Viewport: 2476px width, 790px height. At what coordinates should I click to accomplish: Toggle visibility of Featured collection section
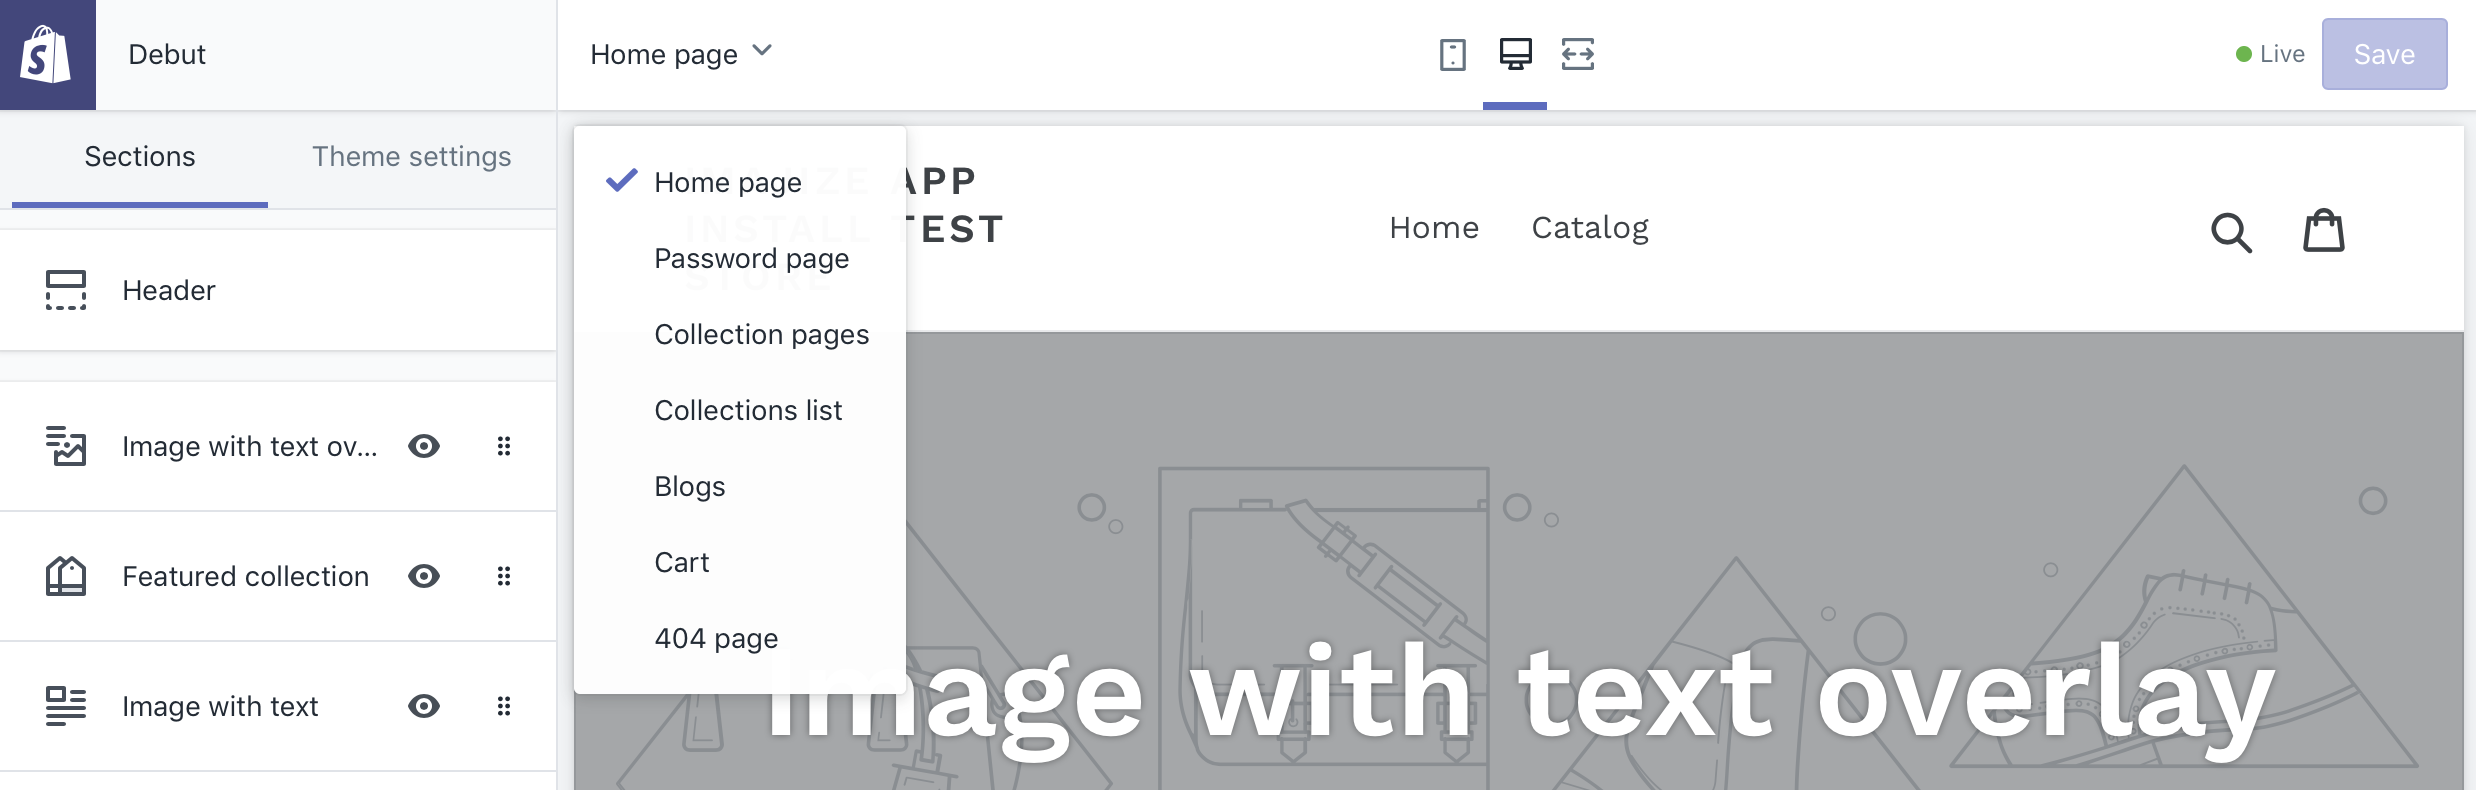coord(424,576)
